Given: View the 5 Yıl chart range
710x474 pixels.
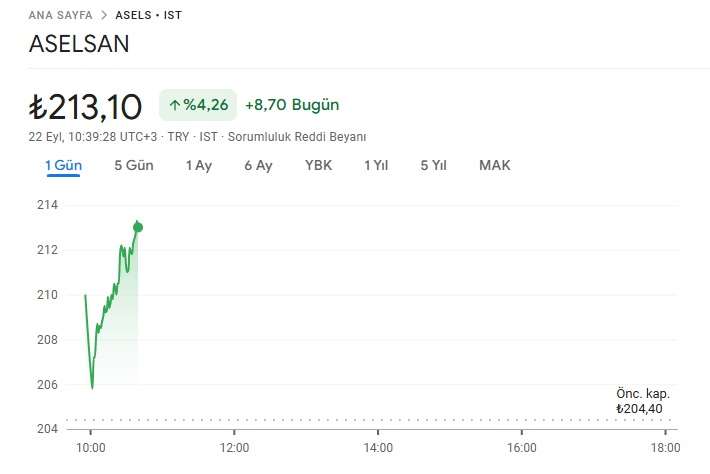Looking at the screenshot, I should (433, 165).
